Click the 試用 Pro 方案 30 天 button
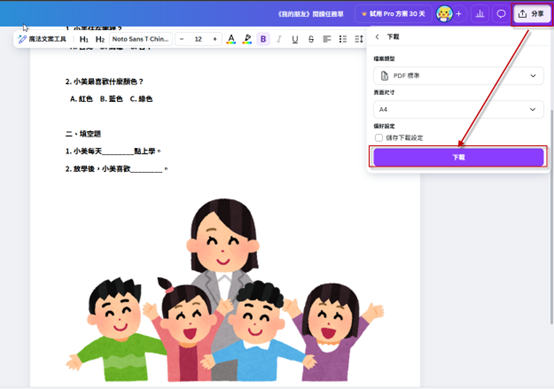Image resolution: width=554 pixels, height=389 pixels. [393, 14]
